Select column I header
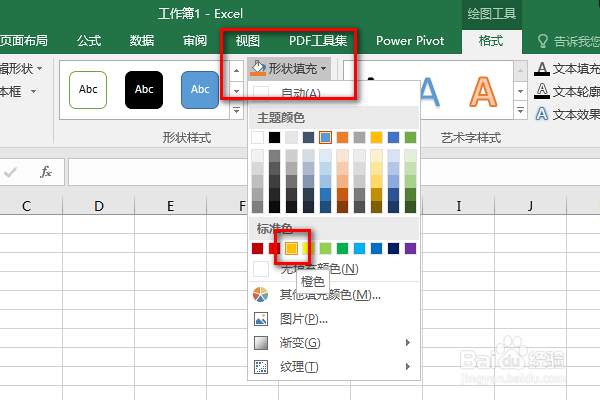 pyautogui.click(x=458, y=206)
